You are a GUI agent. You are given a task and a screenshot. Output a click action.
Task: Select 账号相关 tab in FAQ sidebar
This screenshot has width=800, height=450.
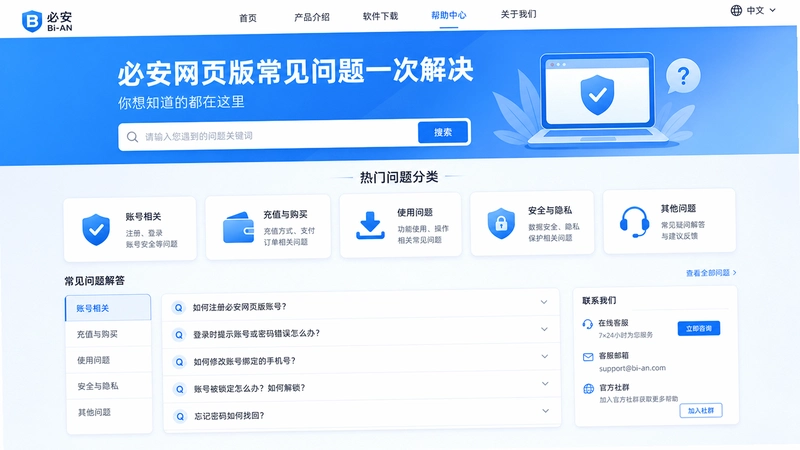click(x=108, y=308)
